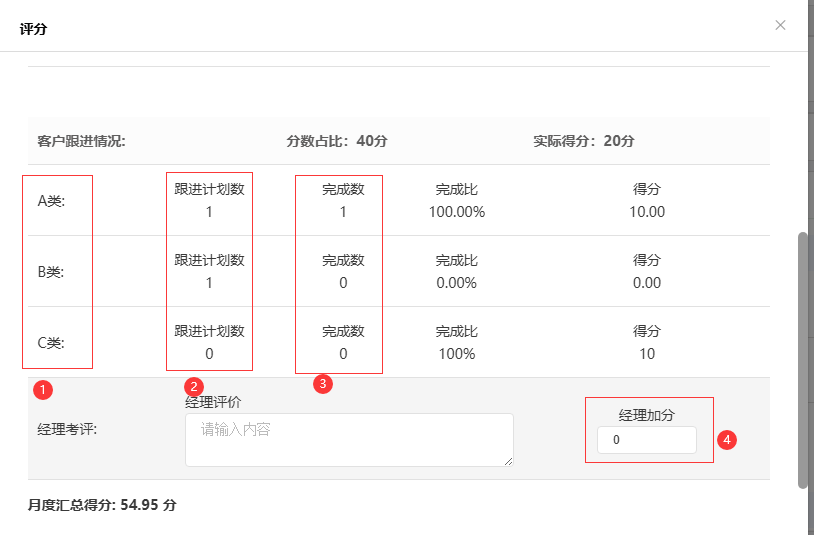Click the 分数占比：40分 header text
The width and height of the screenshot is (814, 535).
click(x=337, y=141)
